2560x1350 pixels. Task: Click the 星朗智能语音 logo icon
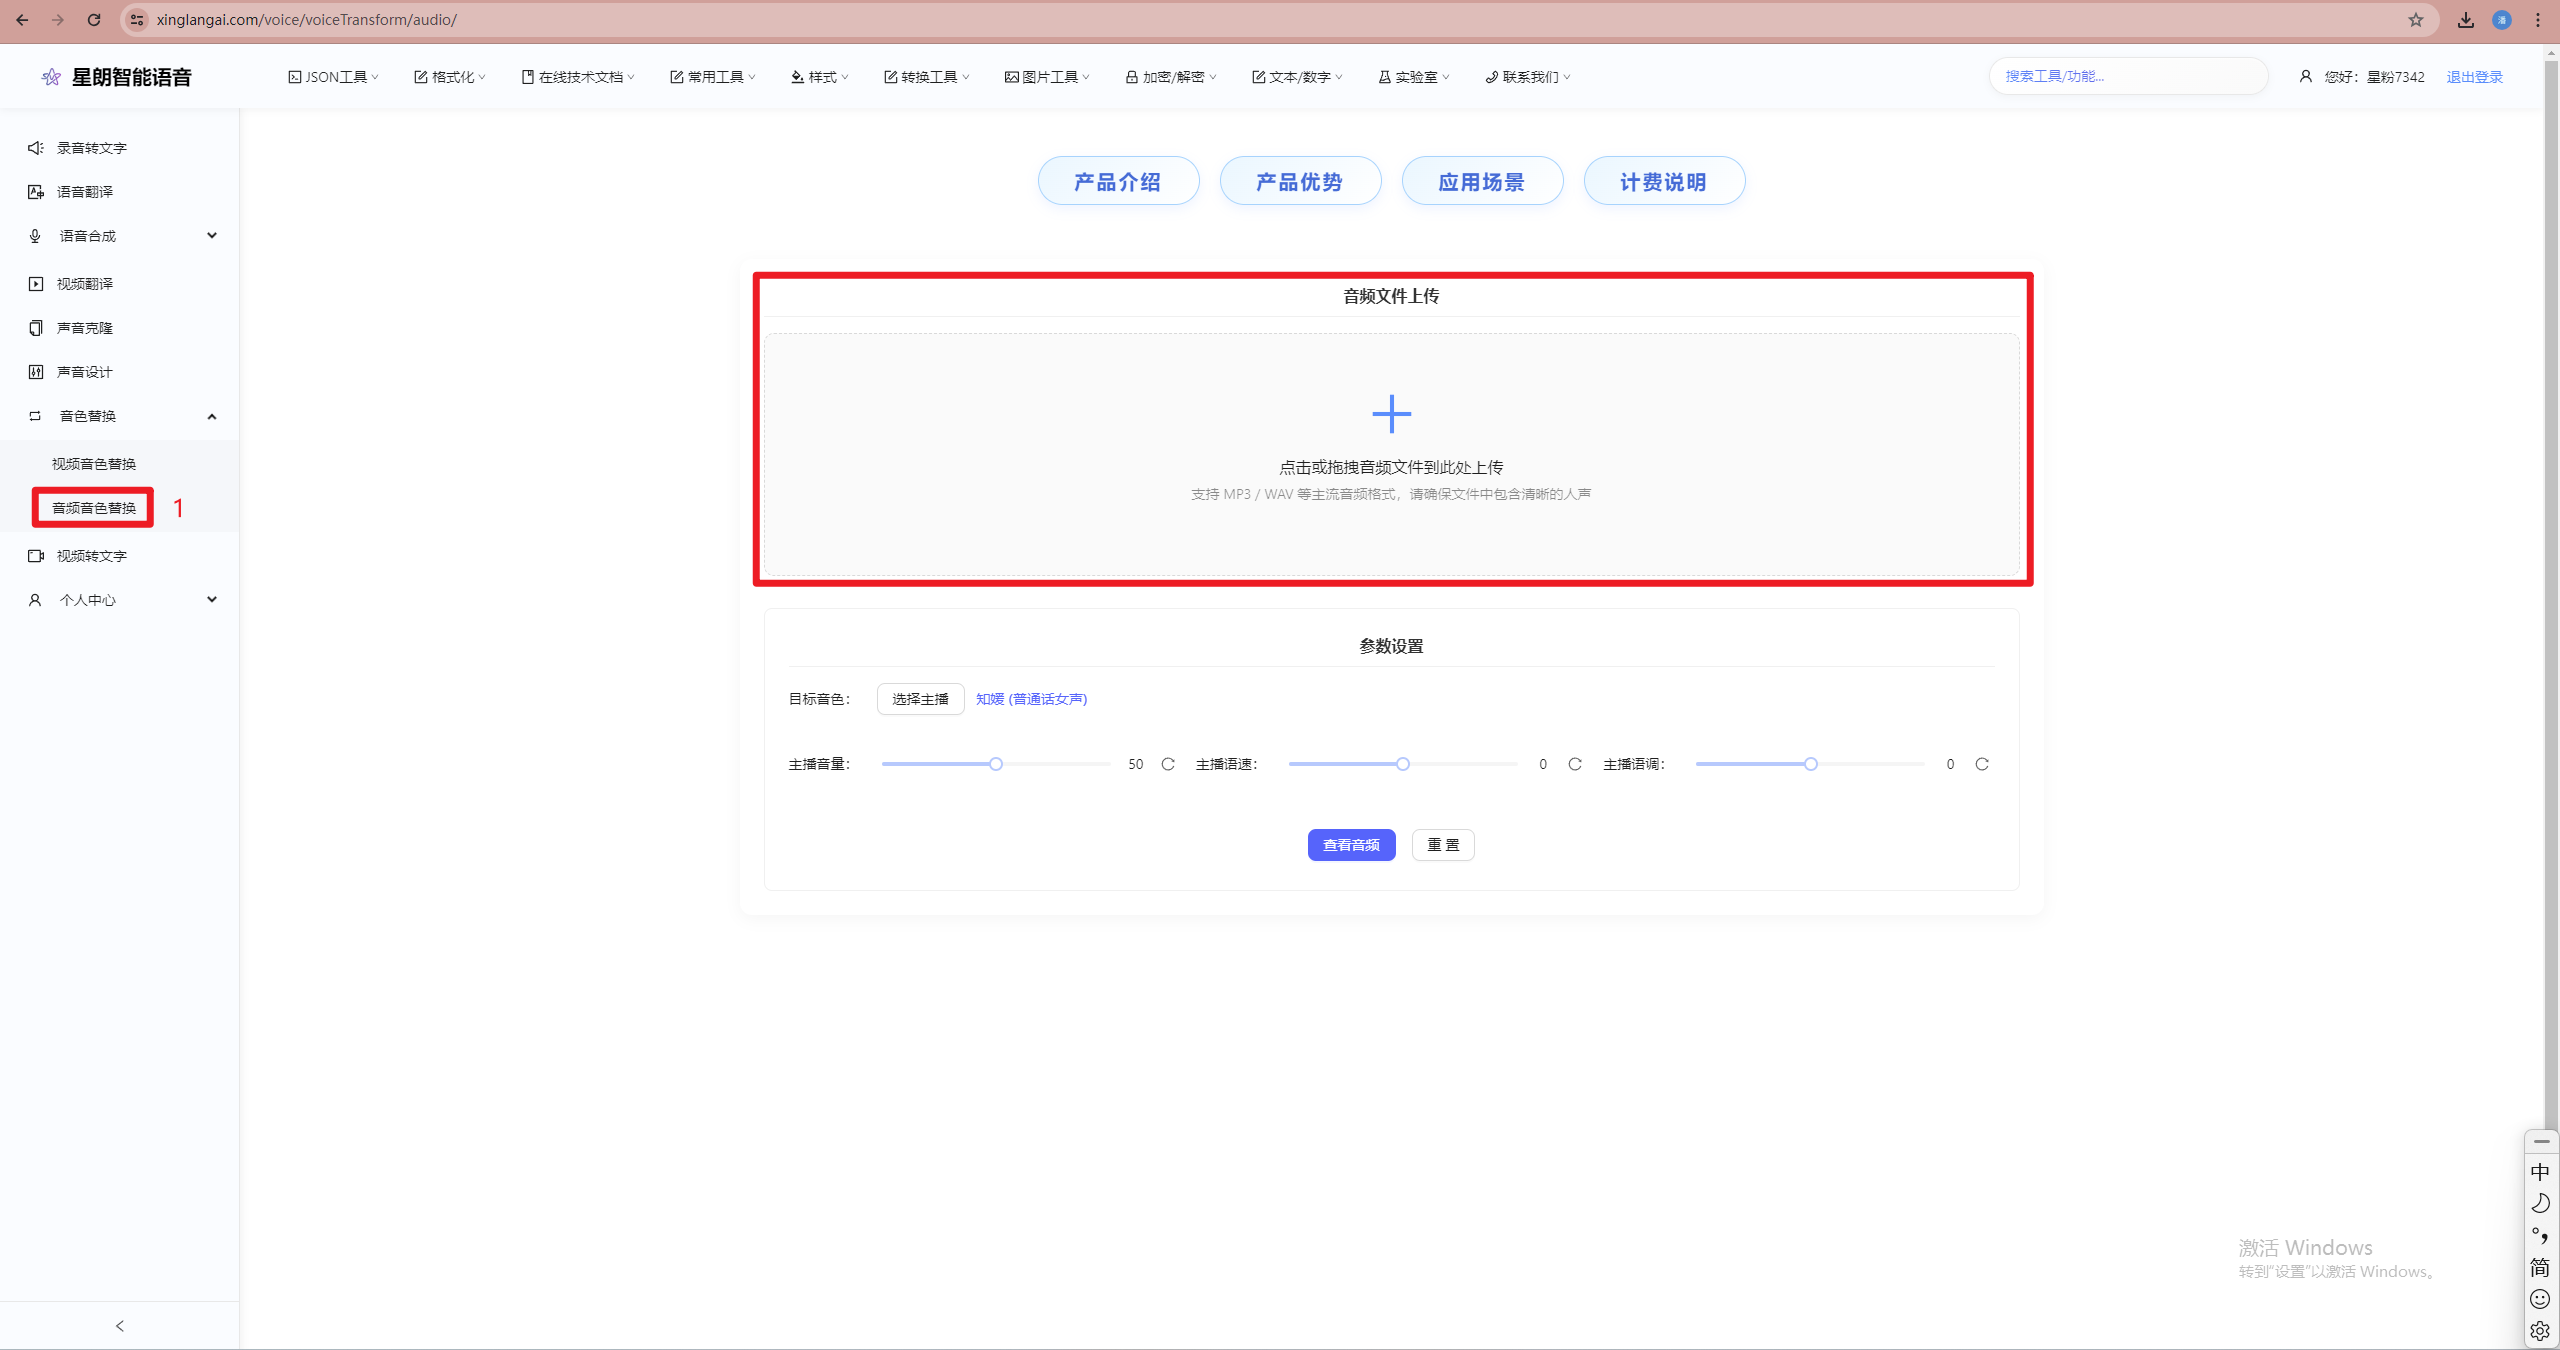point(51,77)
